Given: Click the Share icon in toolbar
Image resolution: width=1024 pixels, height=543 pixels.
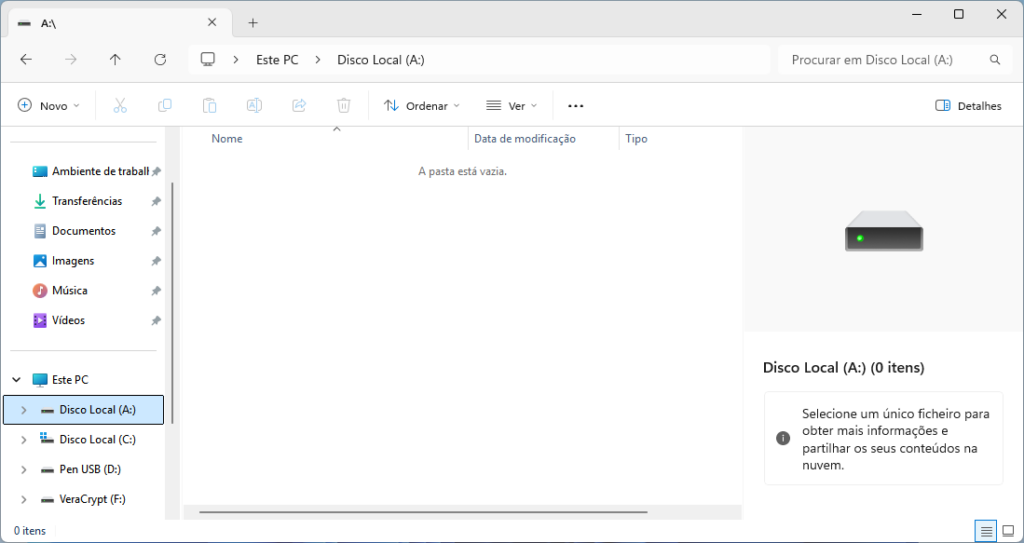Looking at the screenshot, I should [298, 105].
